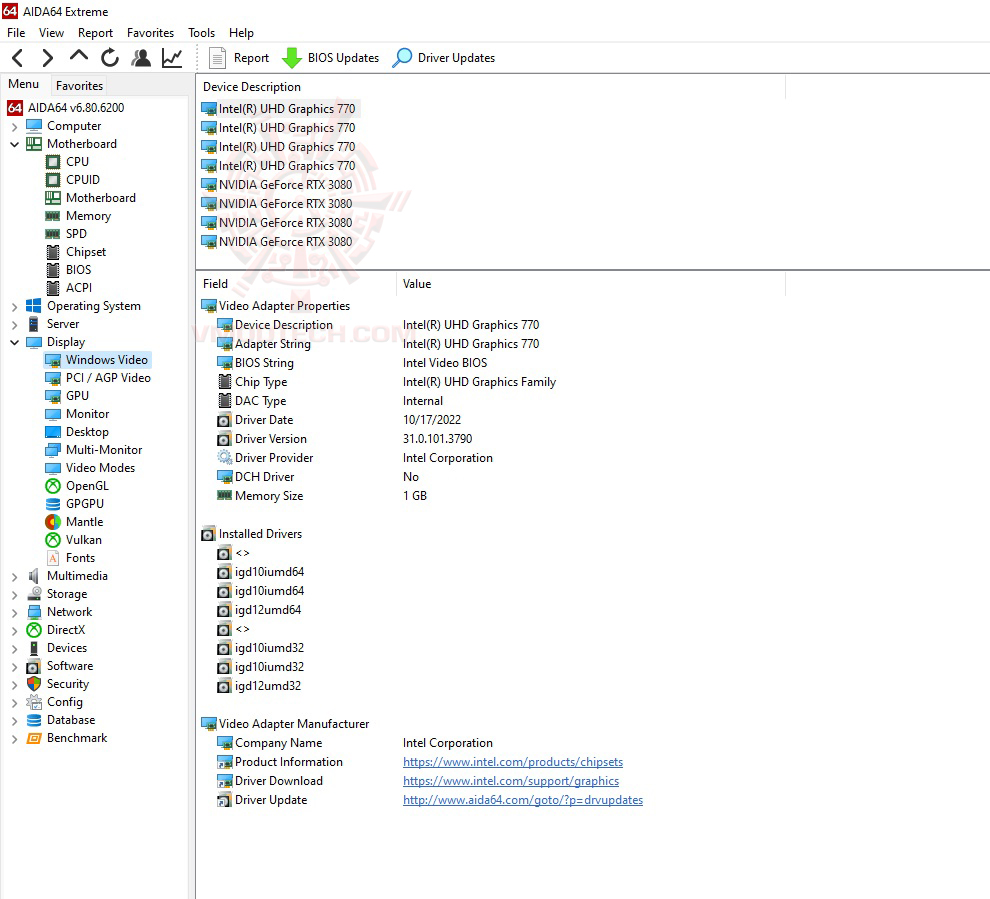Open the File menu

coord(16,33)
